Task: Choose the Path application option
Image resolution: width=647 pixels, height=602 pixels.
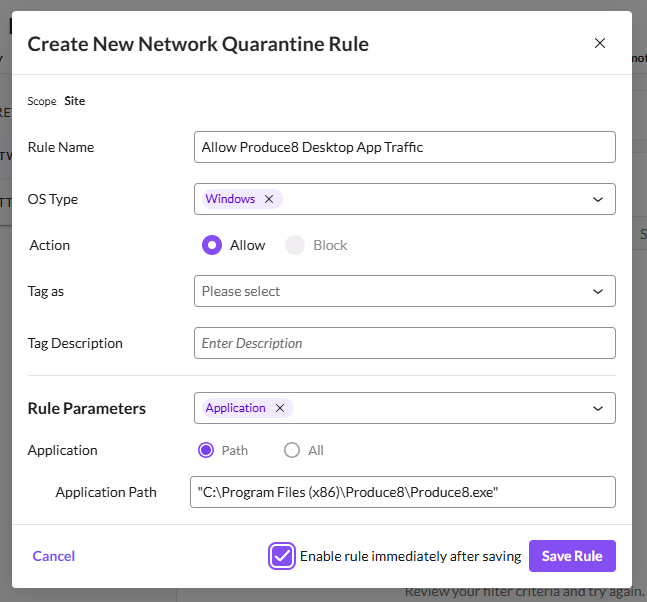Action: coord(207,450)
